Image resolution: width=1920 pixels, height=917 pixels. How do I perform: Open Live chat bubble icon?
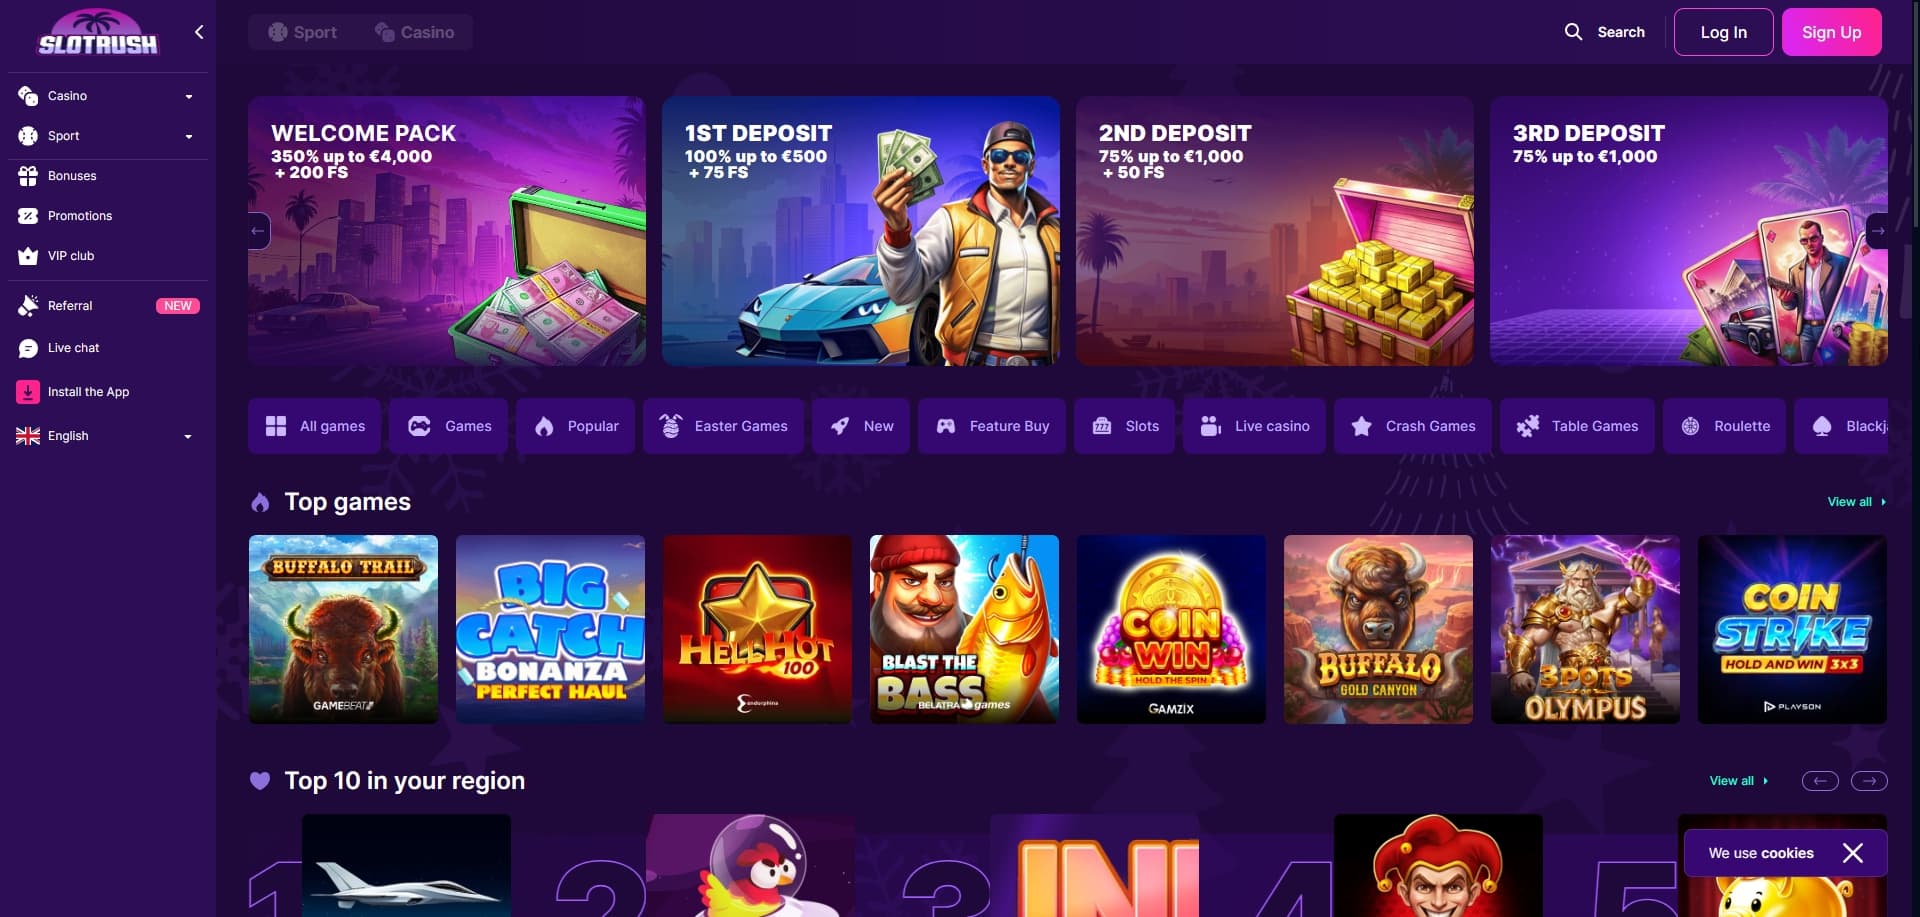[x=28, y=348]
